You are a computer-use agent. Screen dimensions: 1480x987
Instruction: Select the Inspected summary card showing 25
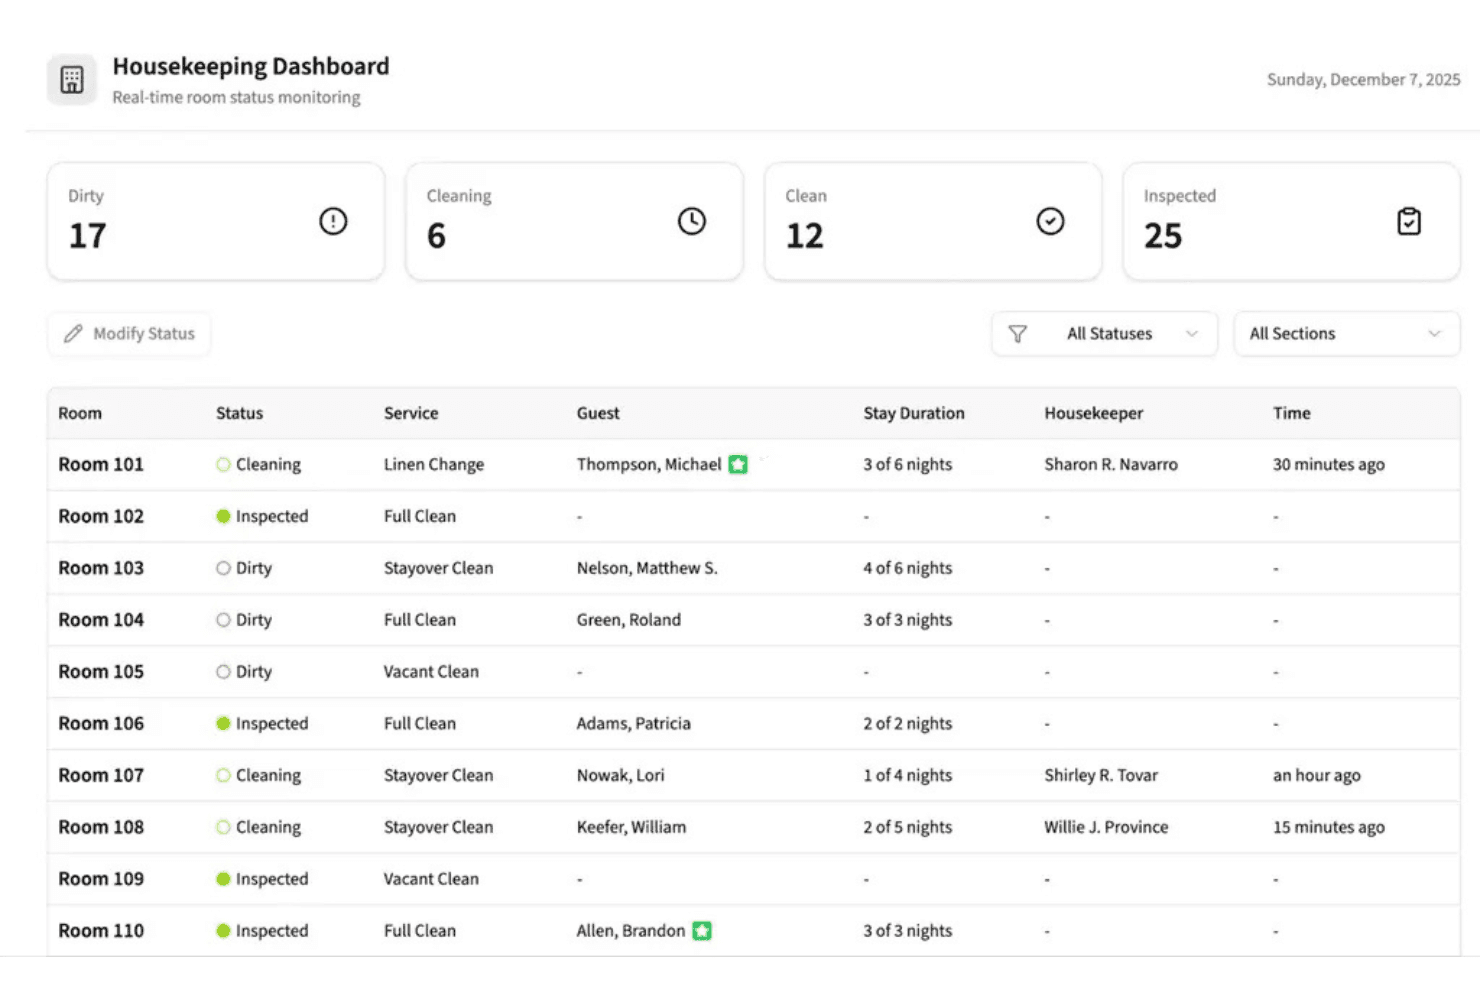1291,222
